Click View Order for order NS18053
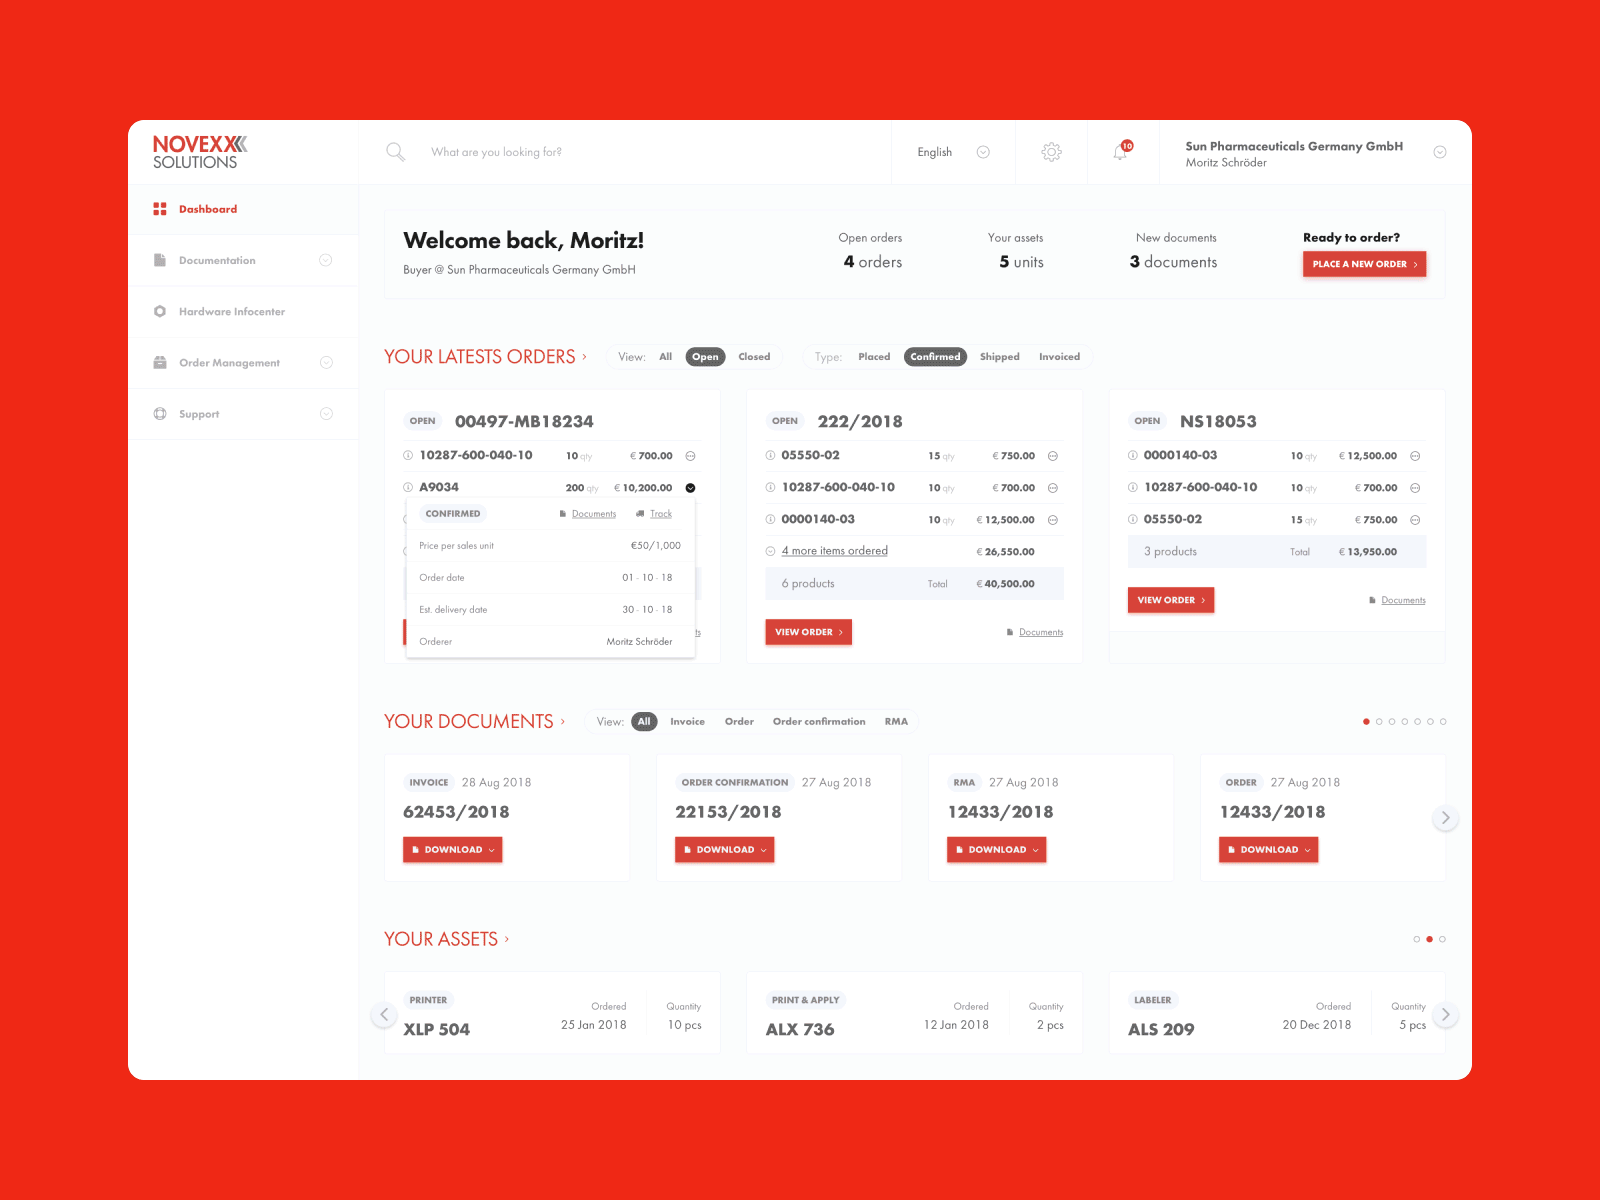Viewport: 1600px width, 1200px height. pyautogui.click(x=1171, y=600)
